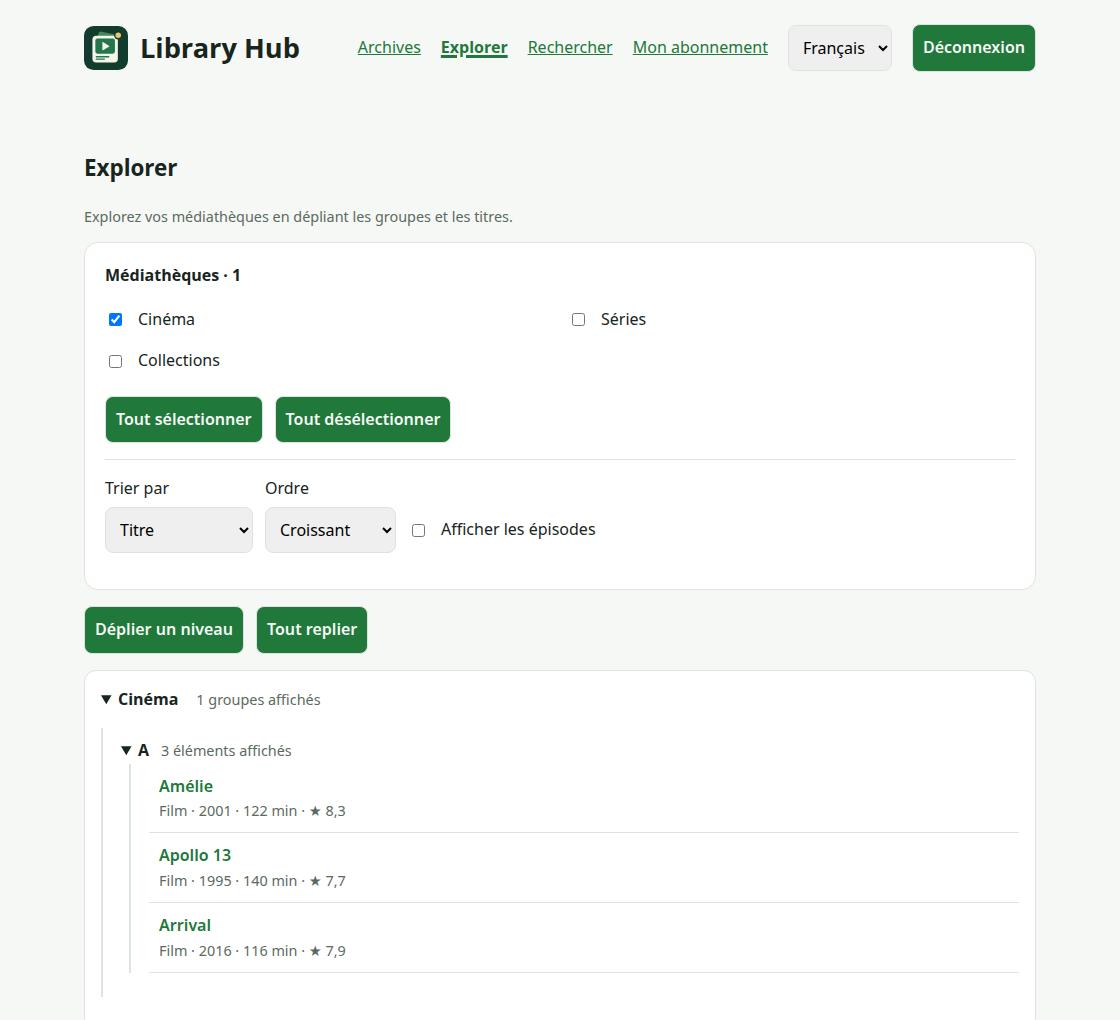This screenshot has width=1120, height=1020.
Task: Click the "3 éléments affichés" text
Action: point(226,751)
